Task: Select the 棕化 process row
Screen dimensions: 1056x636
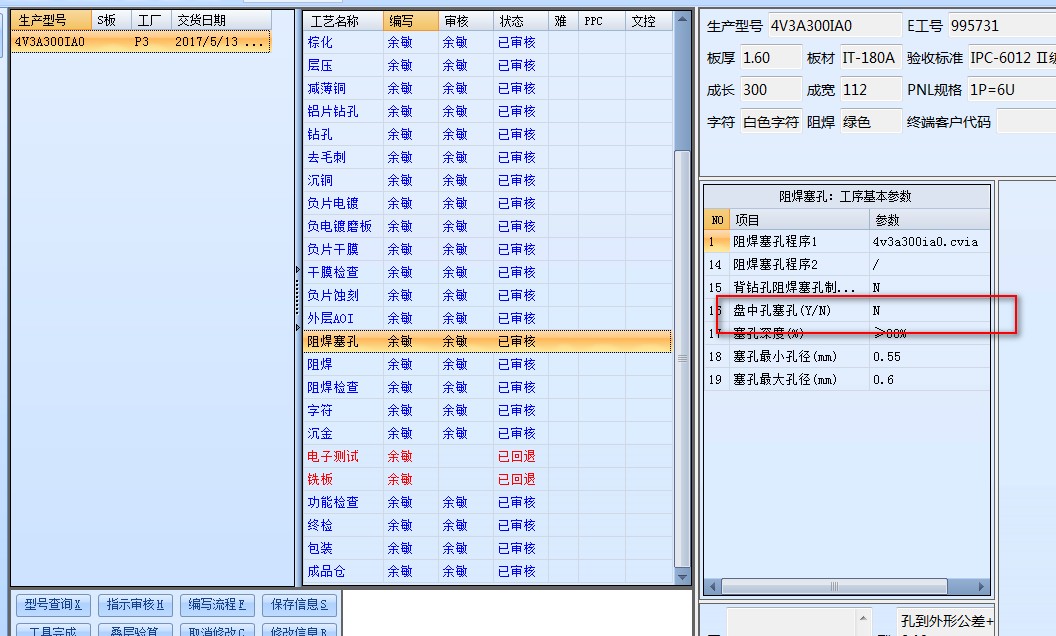Action: point(488,42)
